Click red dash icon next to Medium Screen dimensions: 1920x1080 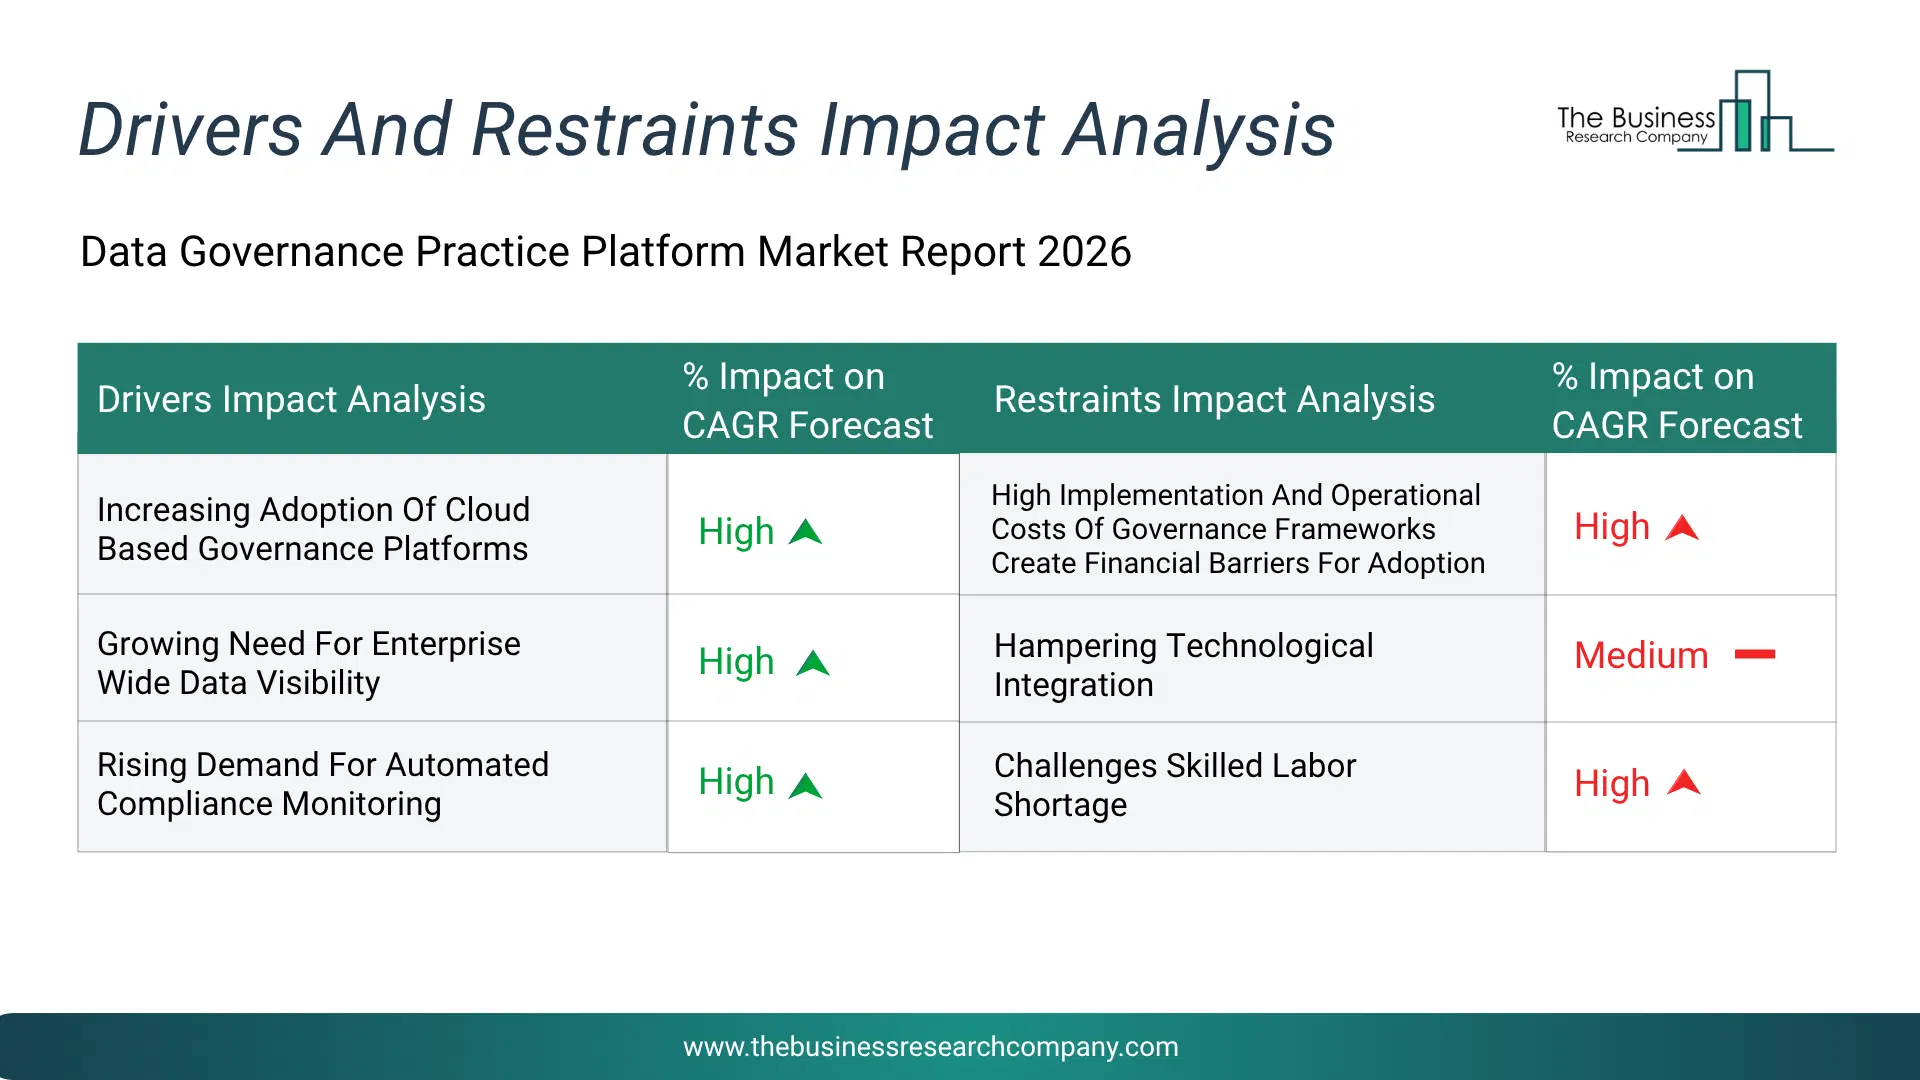(x=1755, y=654)
